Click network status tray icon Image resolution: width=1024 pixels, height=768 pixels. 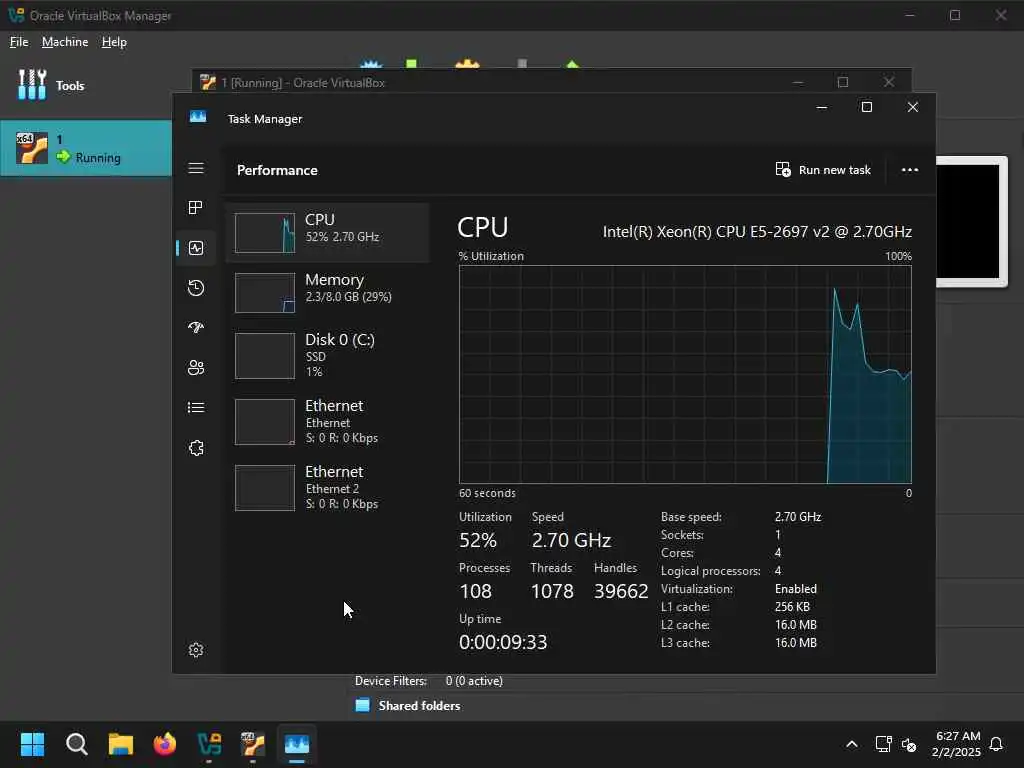point(884,744)
